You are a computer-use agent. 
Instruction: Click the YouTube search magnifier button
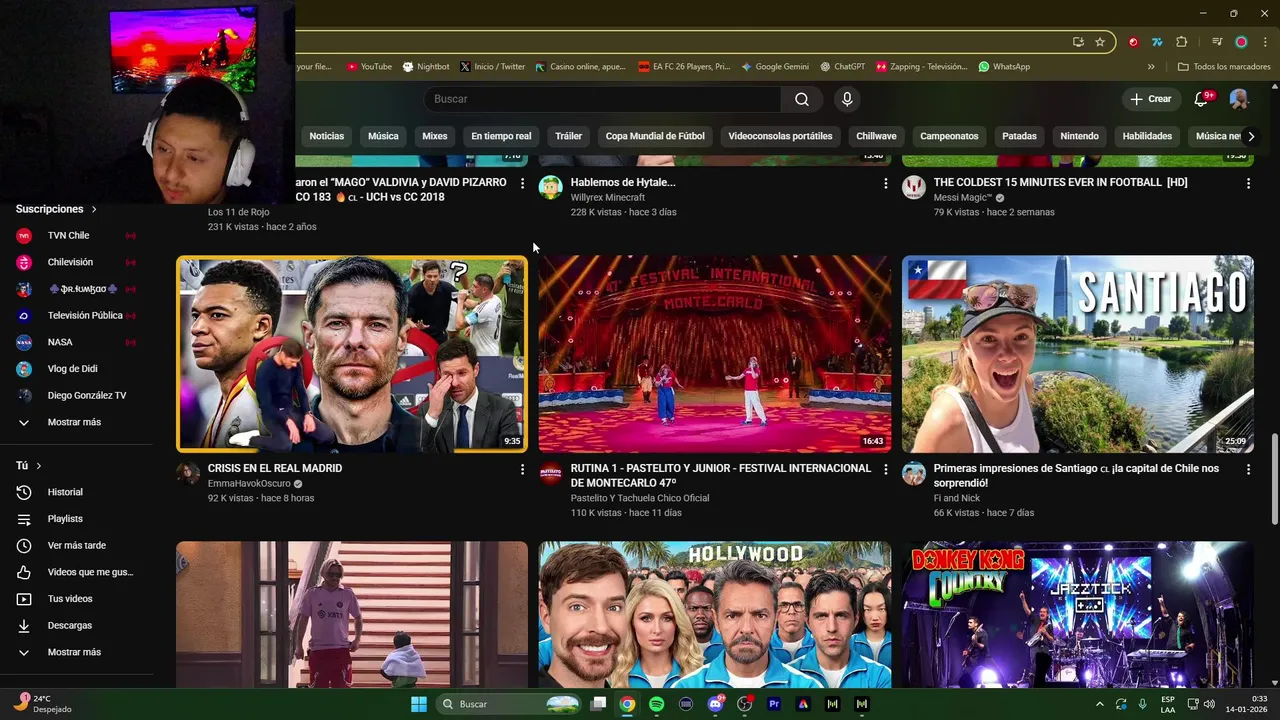point(802,99)
